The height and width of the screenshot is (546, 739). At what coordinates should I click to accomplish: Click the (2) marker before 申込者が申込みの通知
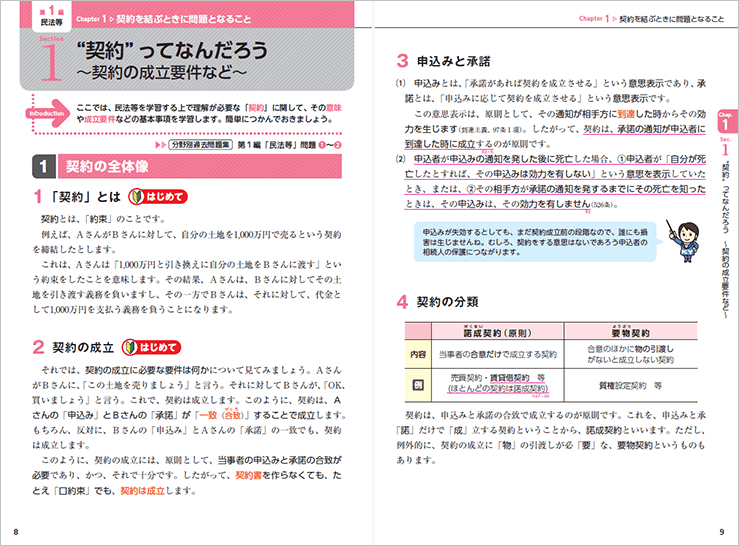click(401, 159)
